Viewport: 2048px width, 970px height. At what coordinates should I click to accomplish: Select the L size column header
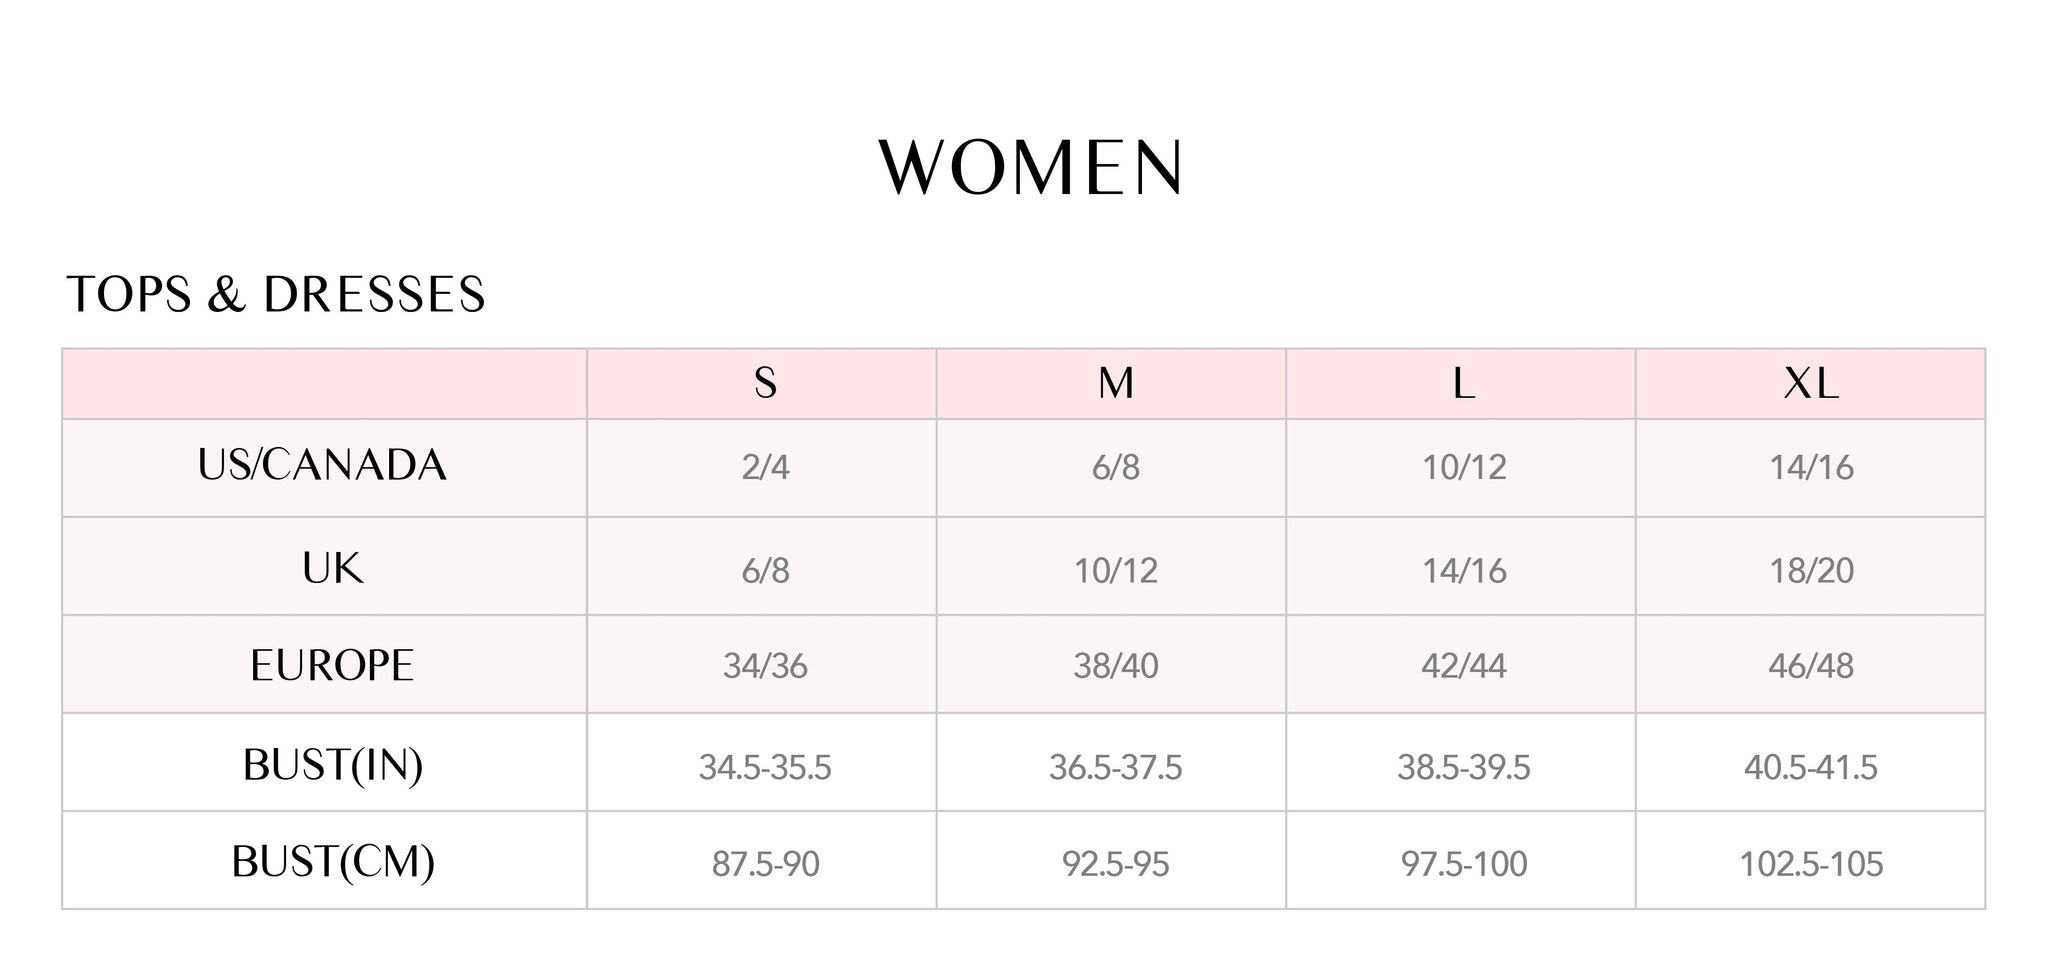[x=1463, y=383]
